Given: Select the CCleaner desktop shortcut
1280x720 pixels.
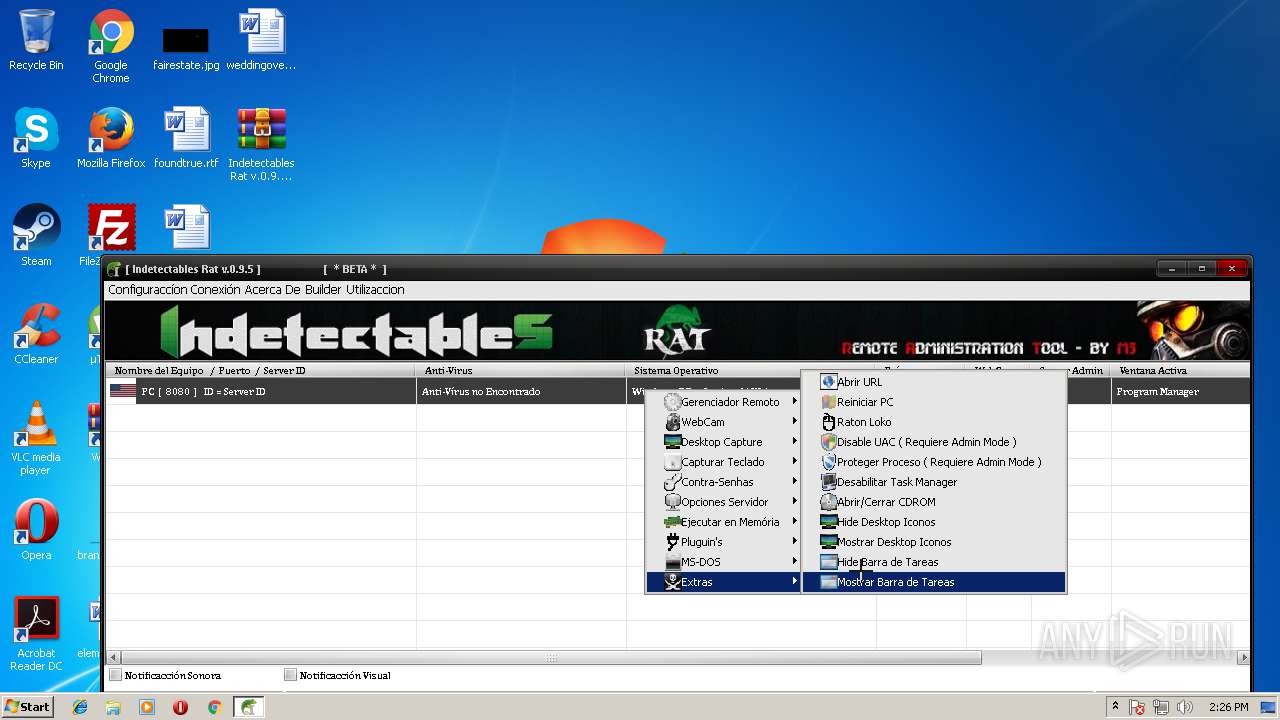Looking at the screenshot, I should tap(36, 334).
